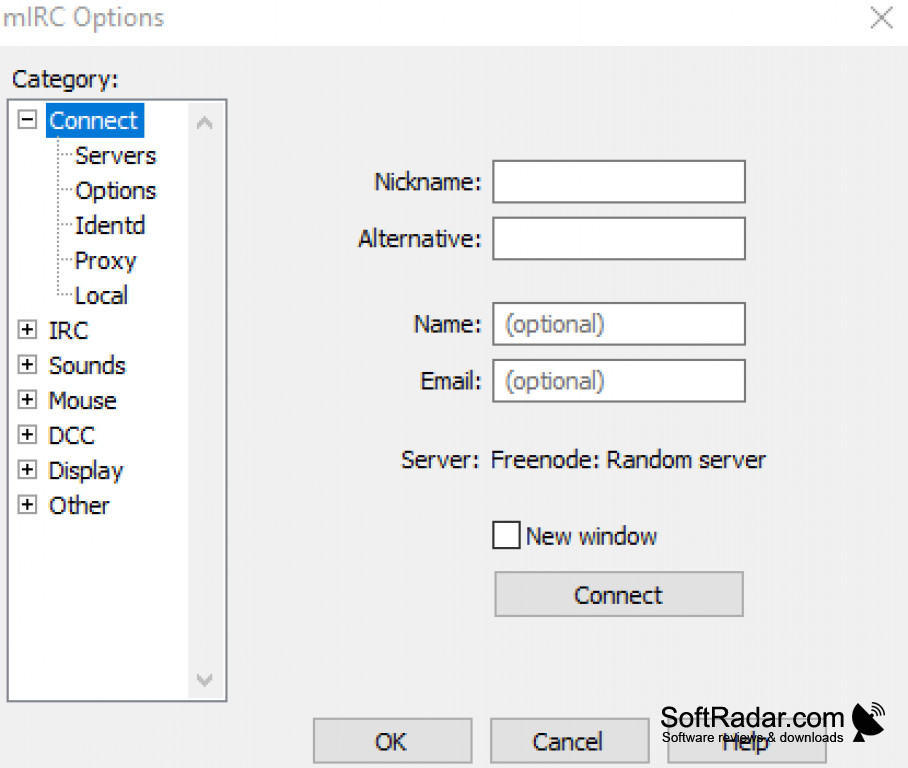Open the Help button
The height and width of the screenshot is (768, 908).
click(x=746, y=741)
